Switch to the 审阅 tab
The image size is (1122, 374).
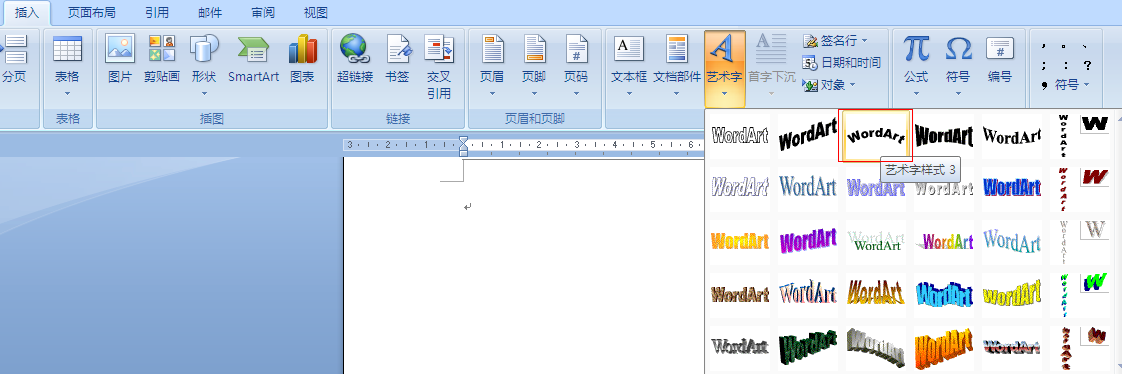[x=263, y=12]
